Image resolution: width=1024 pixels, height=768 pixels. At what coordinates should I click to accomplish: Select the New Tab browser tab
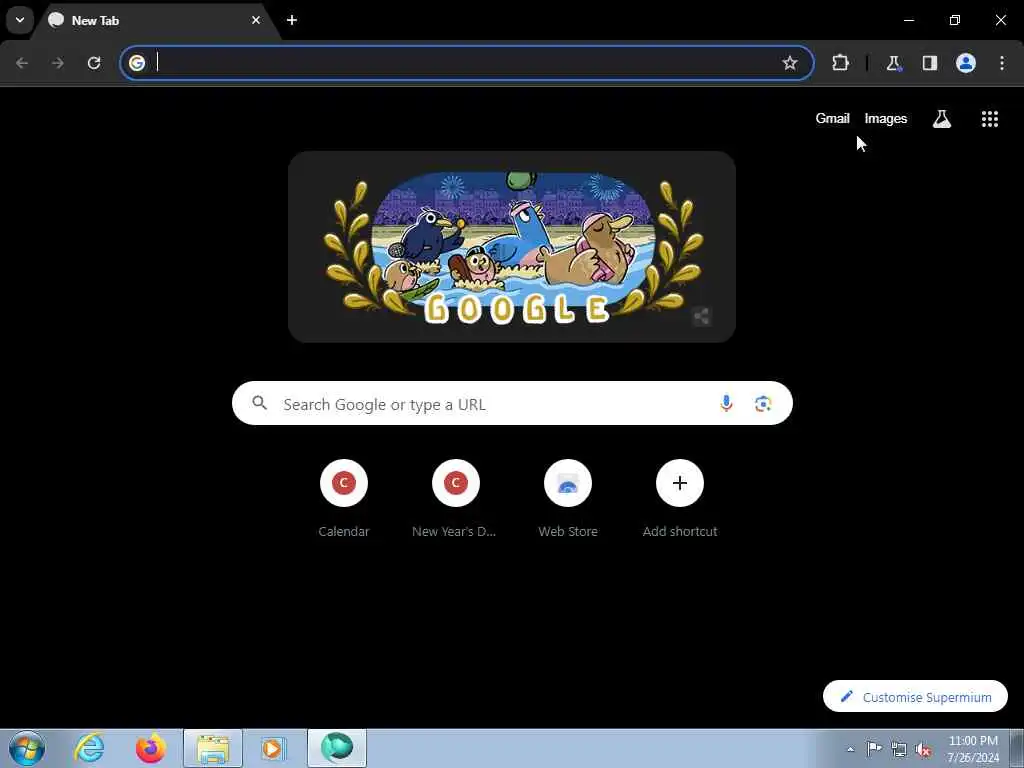click(x=157, y=20)
